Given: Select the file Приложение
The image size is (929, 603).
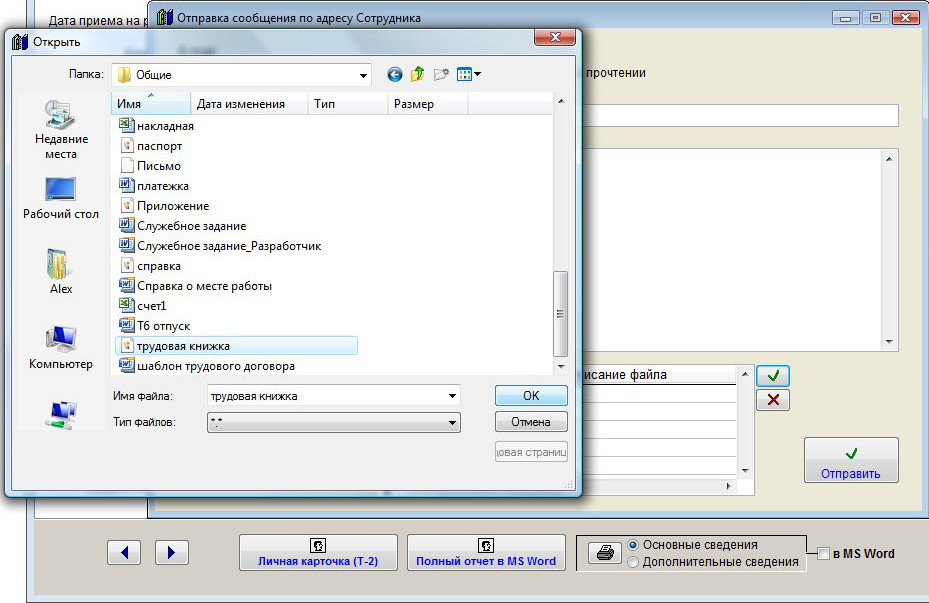Looking at the screenshot, I should pyautogui.click(x=165, y=206).
